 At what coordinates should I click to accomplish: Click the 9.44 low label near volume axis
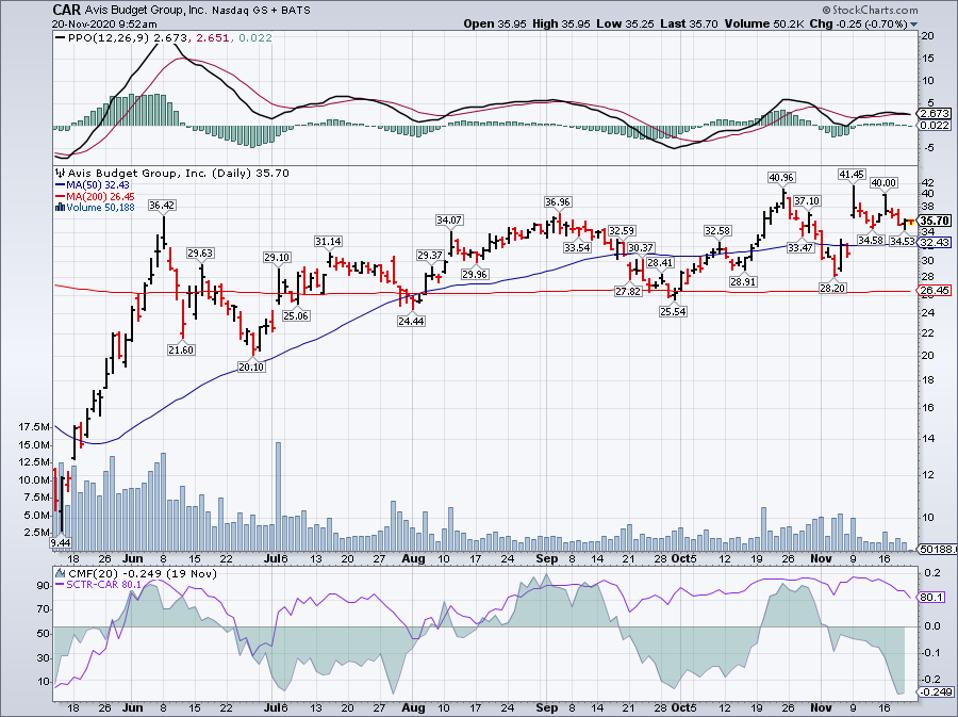tap(61, 542)
